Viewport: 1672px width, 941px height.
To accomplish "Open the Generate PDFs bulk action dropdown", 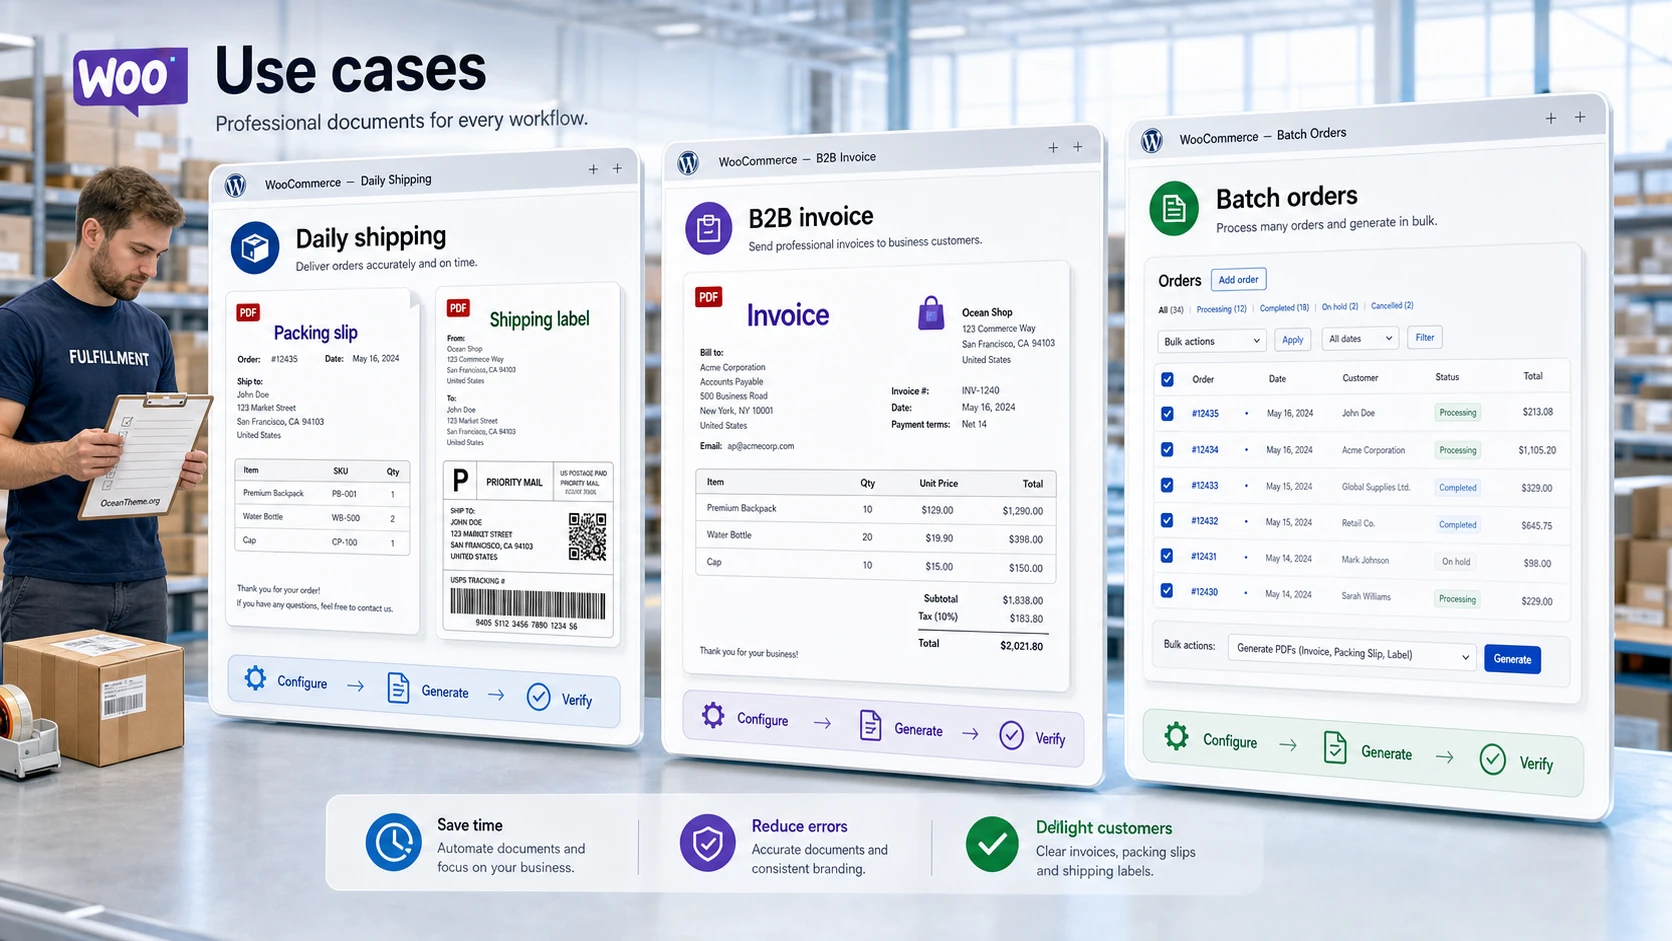I will click(x=1352, y=653).
